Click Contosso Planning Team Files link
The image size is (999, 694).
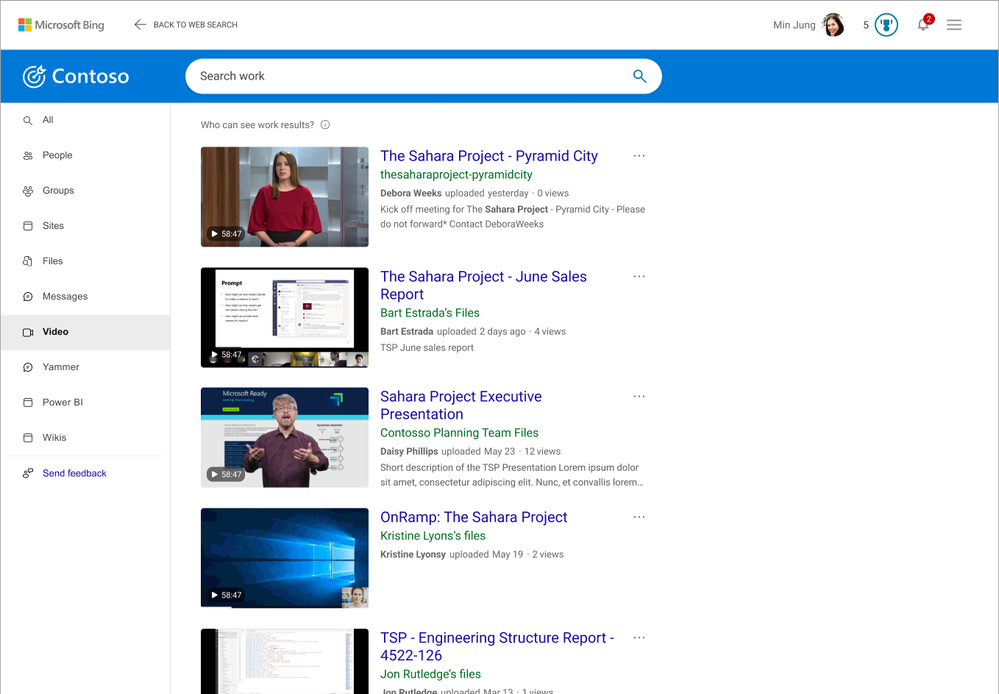coord(459,433)
